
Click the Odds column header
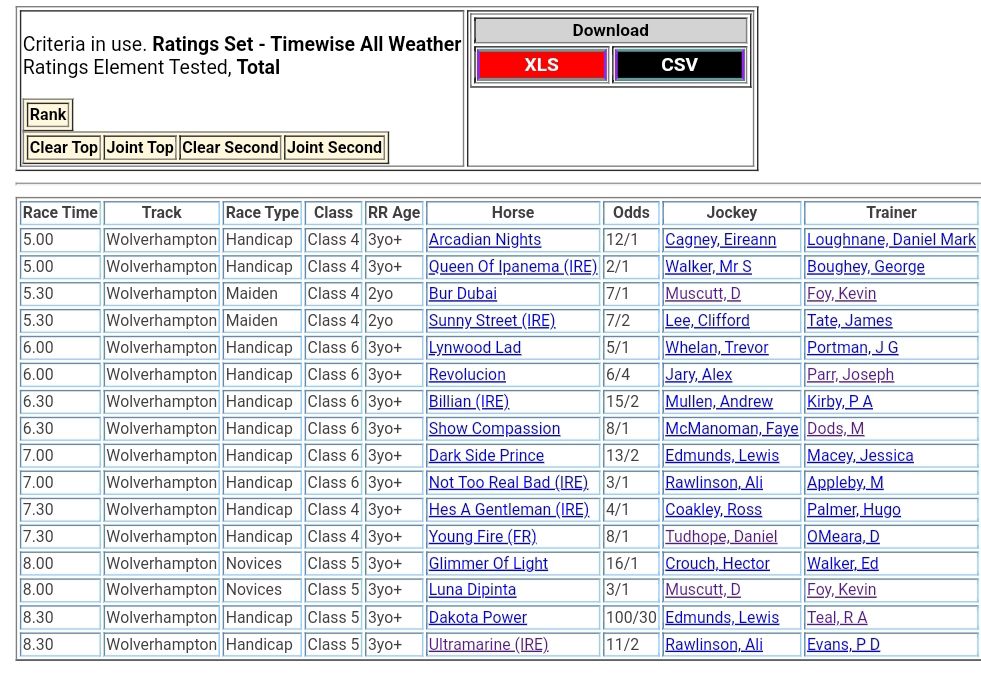[x=630, y=213]
